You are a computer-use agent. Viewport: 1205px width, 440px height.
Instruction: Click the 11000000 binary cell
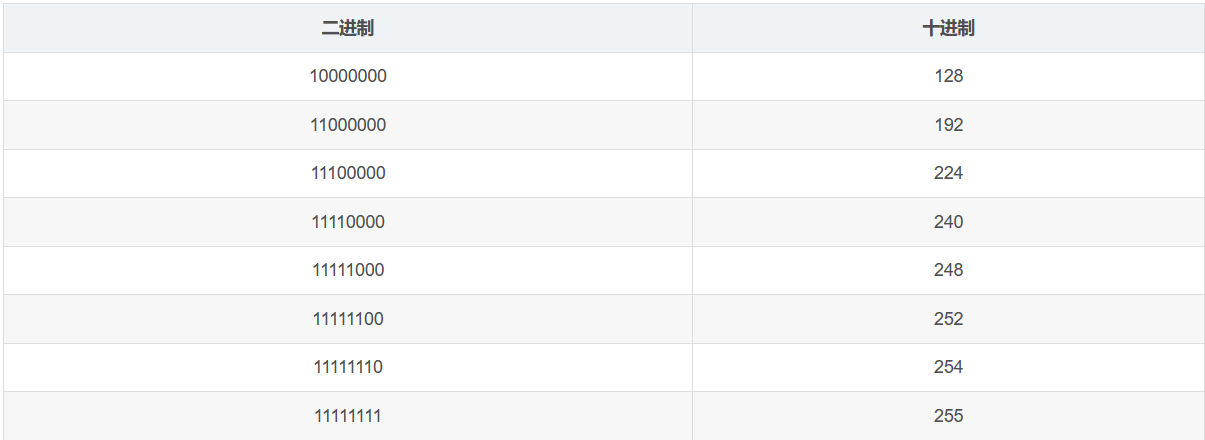347,125
